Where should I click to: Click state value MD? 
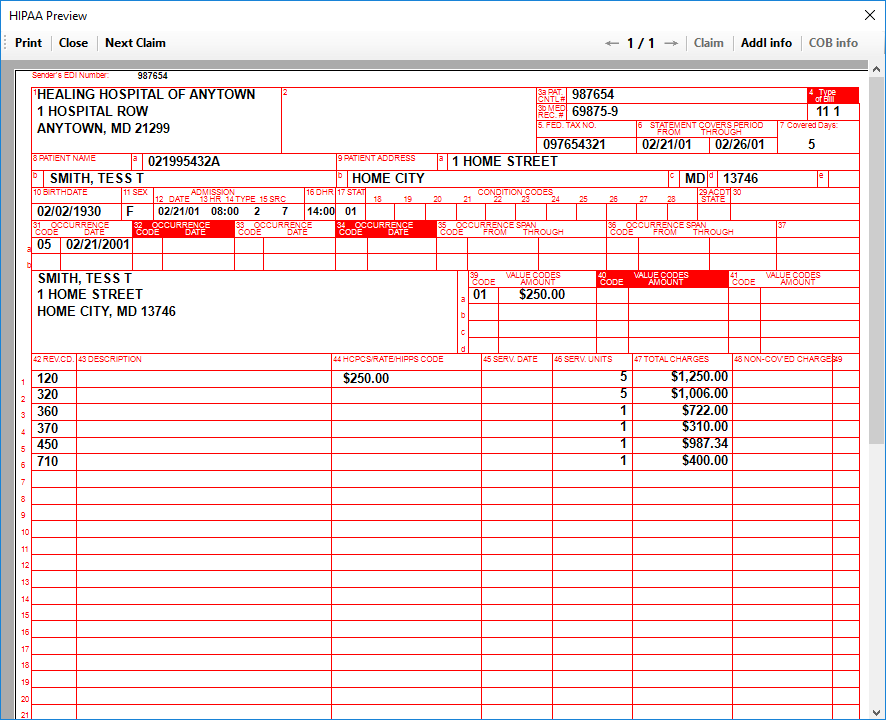[695, 179]
